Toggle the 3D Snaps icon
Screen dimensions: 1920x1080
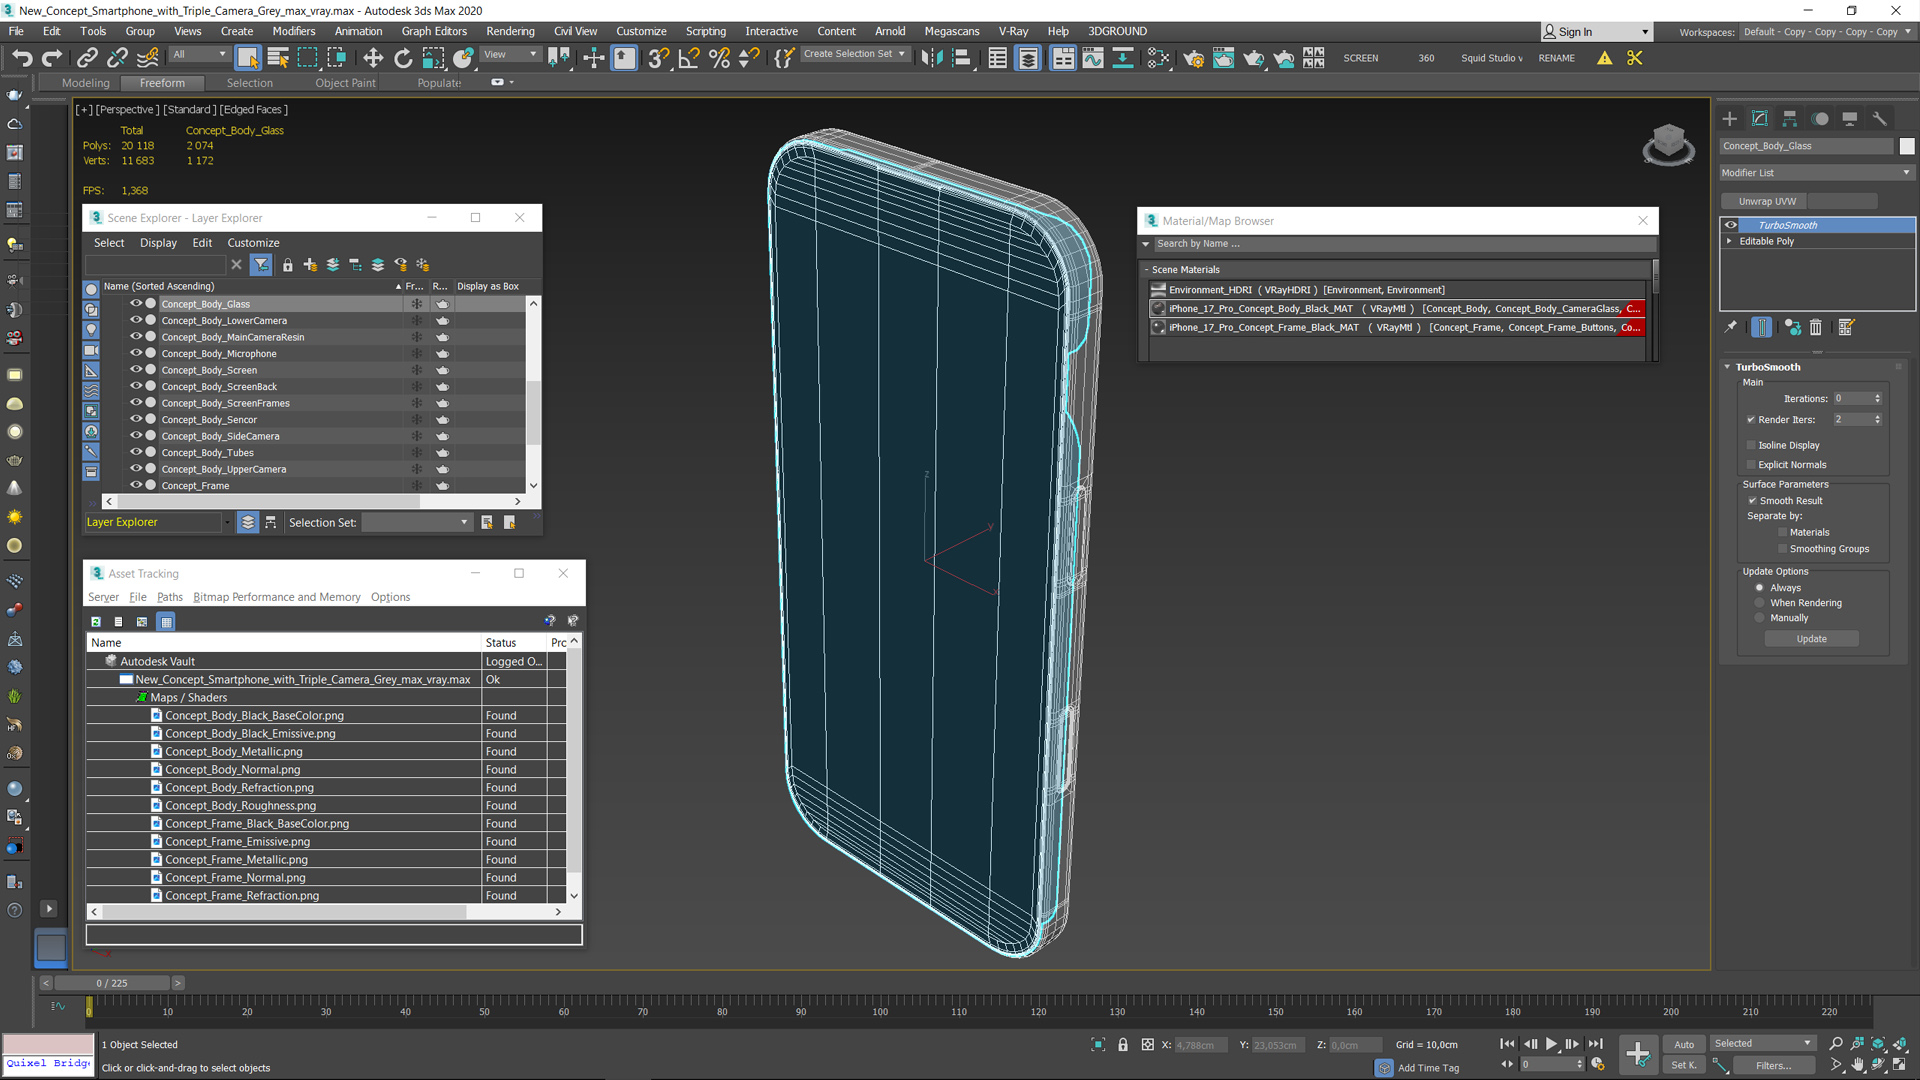(x=658, y=58)
